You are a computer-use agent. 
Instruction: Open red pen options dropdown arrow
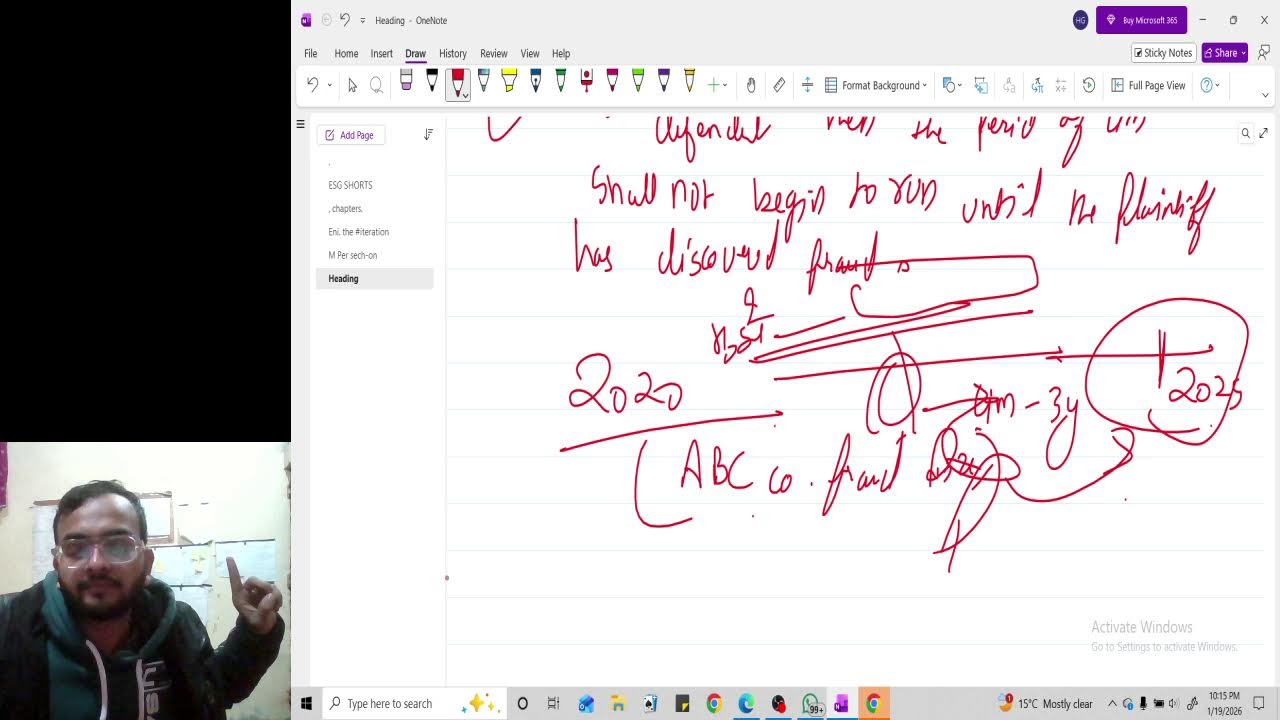(465, 95)
